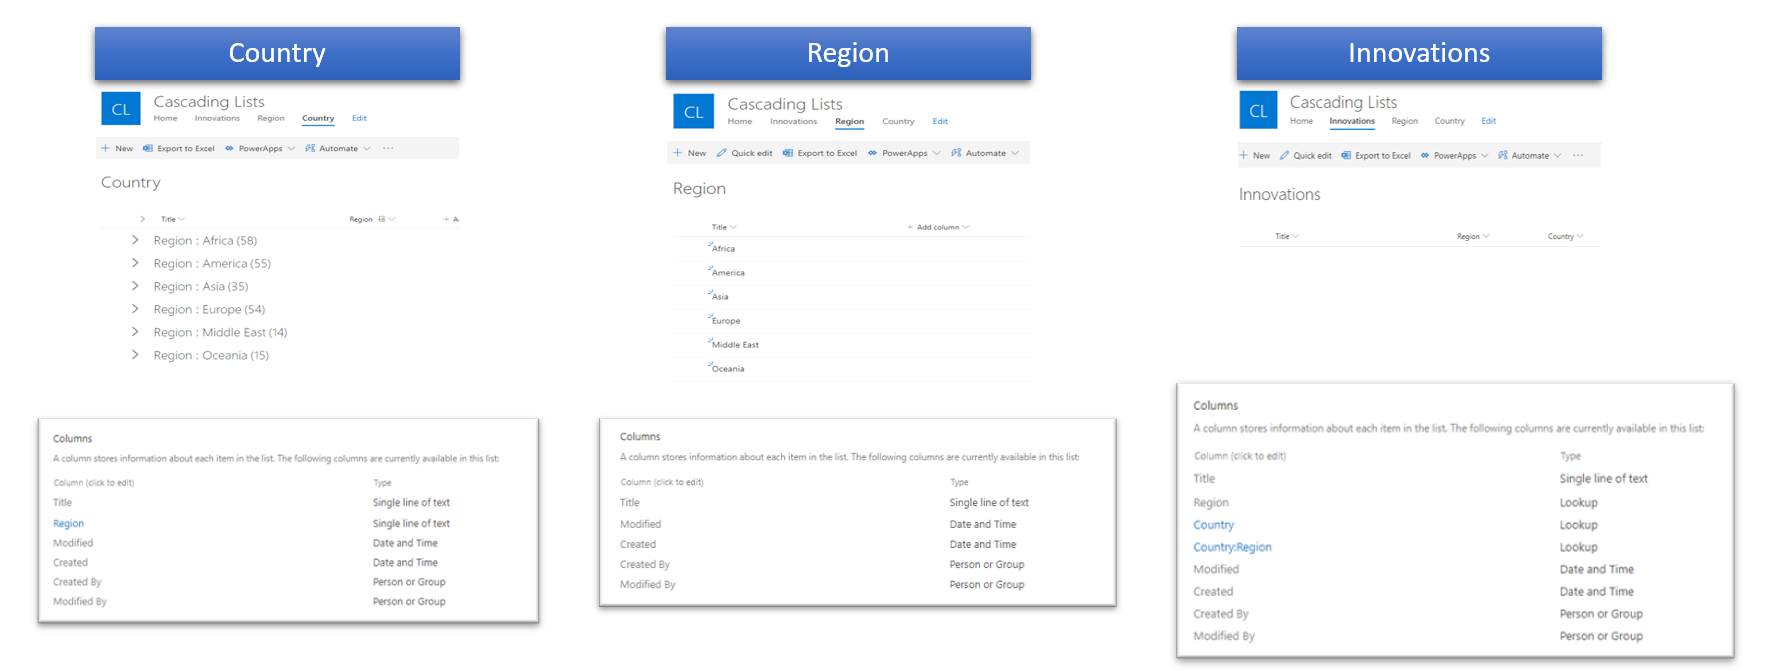Go to the Home tab in the Region list navigation
This screenshot has height=671, width=1789.
pyautogui.click(x=740, y=121)
